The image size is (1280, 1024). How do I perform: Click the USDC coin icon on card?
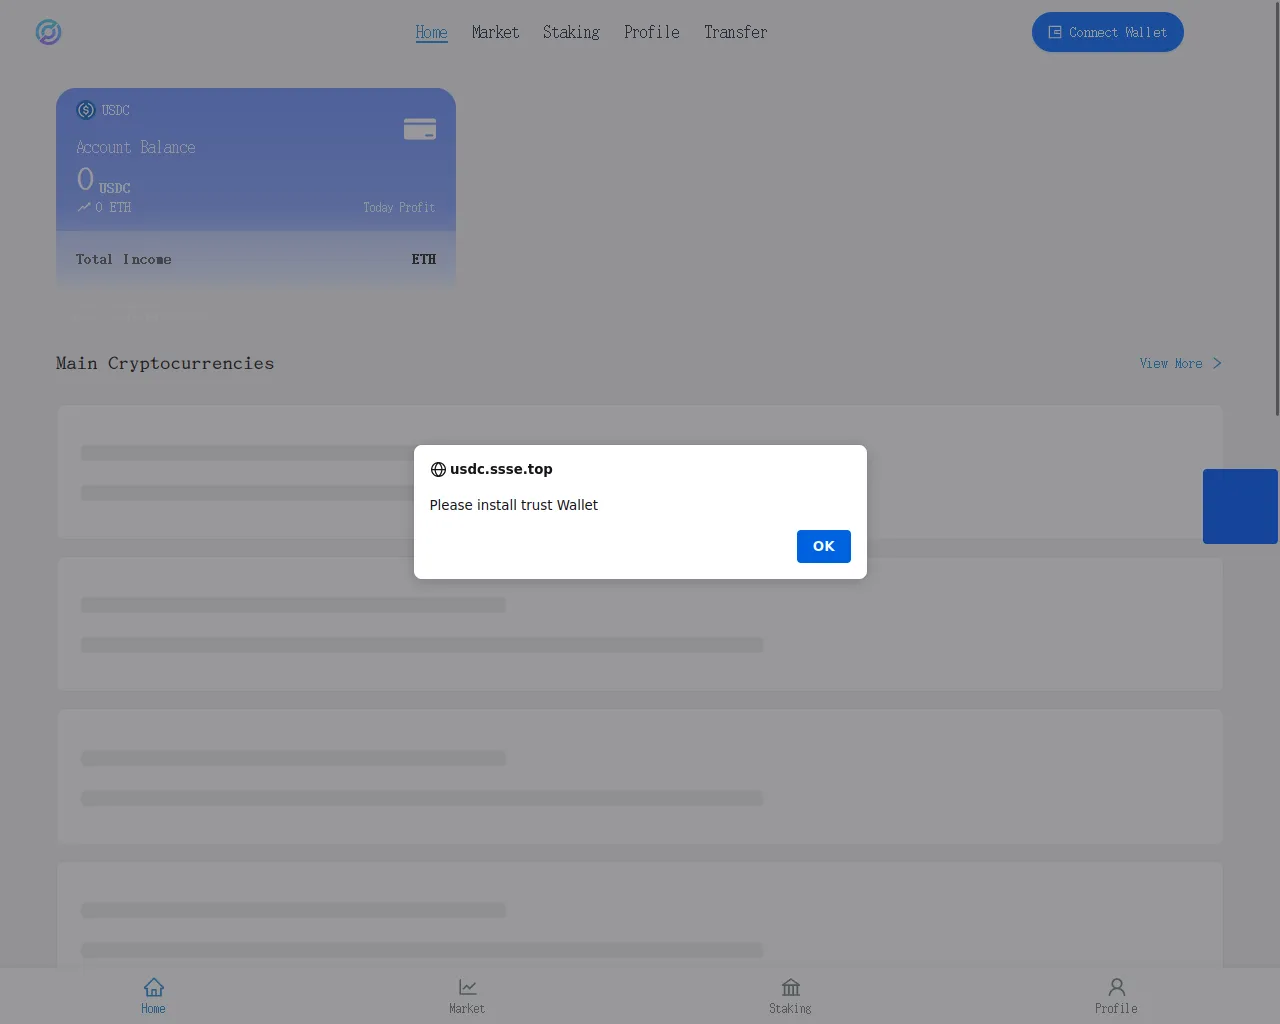86,110
